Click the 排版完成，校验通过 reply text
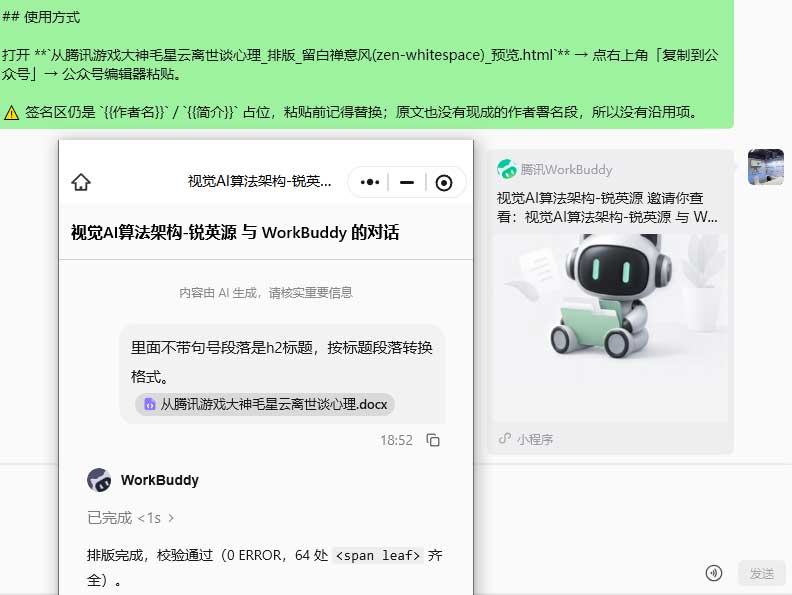 [265, 567]
